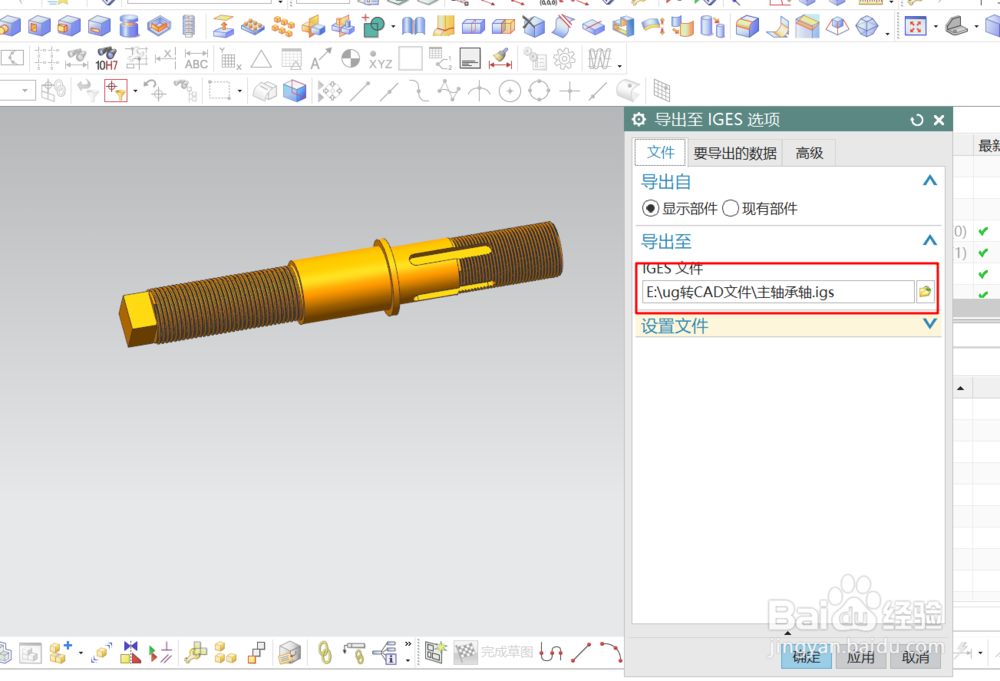This screenshot has width=1000, height=681.
Task: Open the Fit View red arrows icon
Action: 915,26
